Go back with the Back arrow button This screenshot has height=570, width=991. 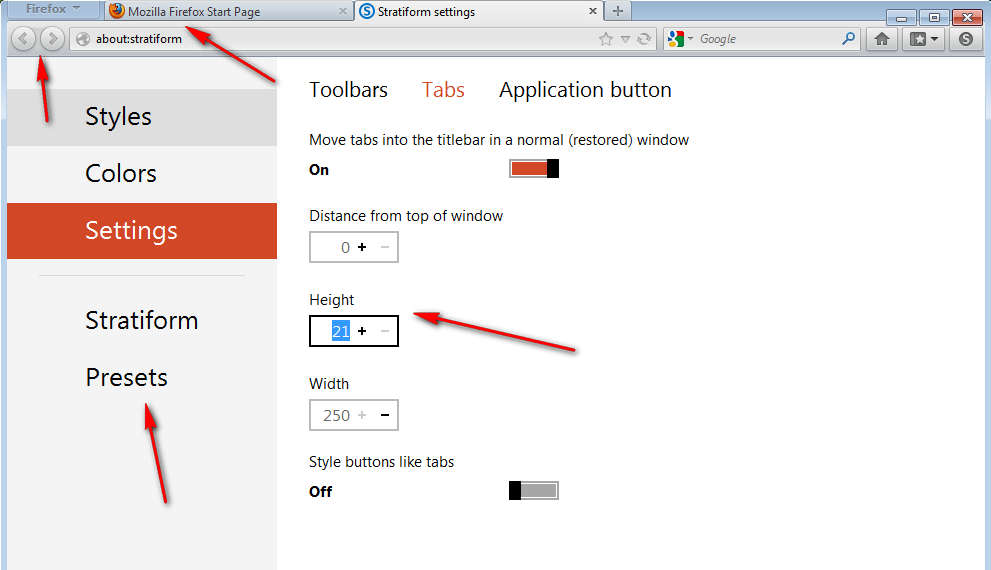[x=23, y=39]
